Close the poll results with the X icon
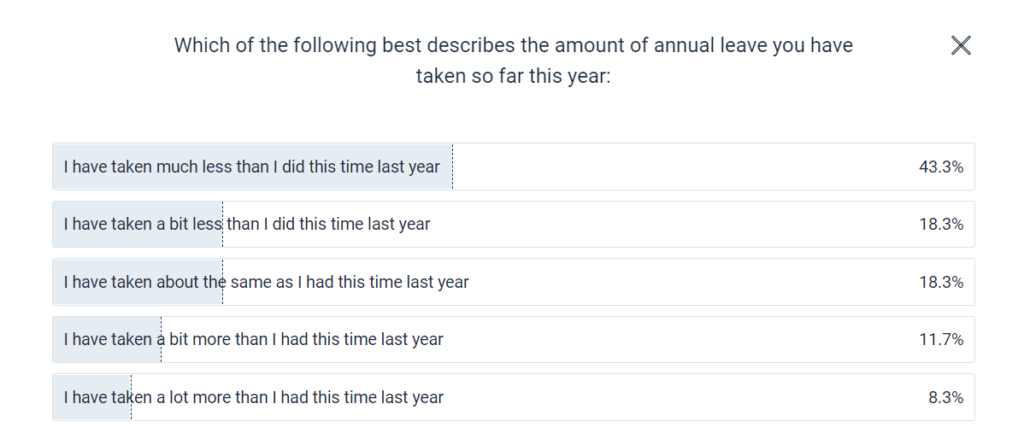The width and height of the screenshot is (1024, 439). click(x=960, y=45)
